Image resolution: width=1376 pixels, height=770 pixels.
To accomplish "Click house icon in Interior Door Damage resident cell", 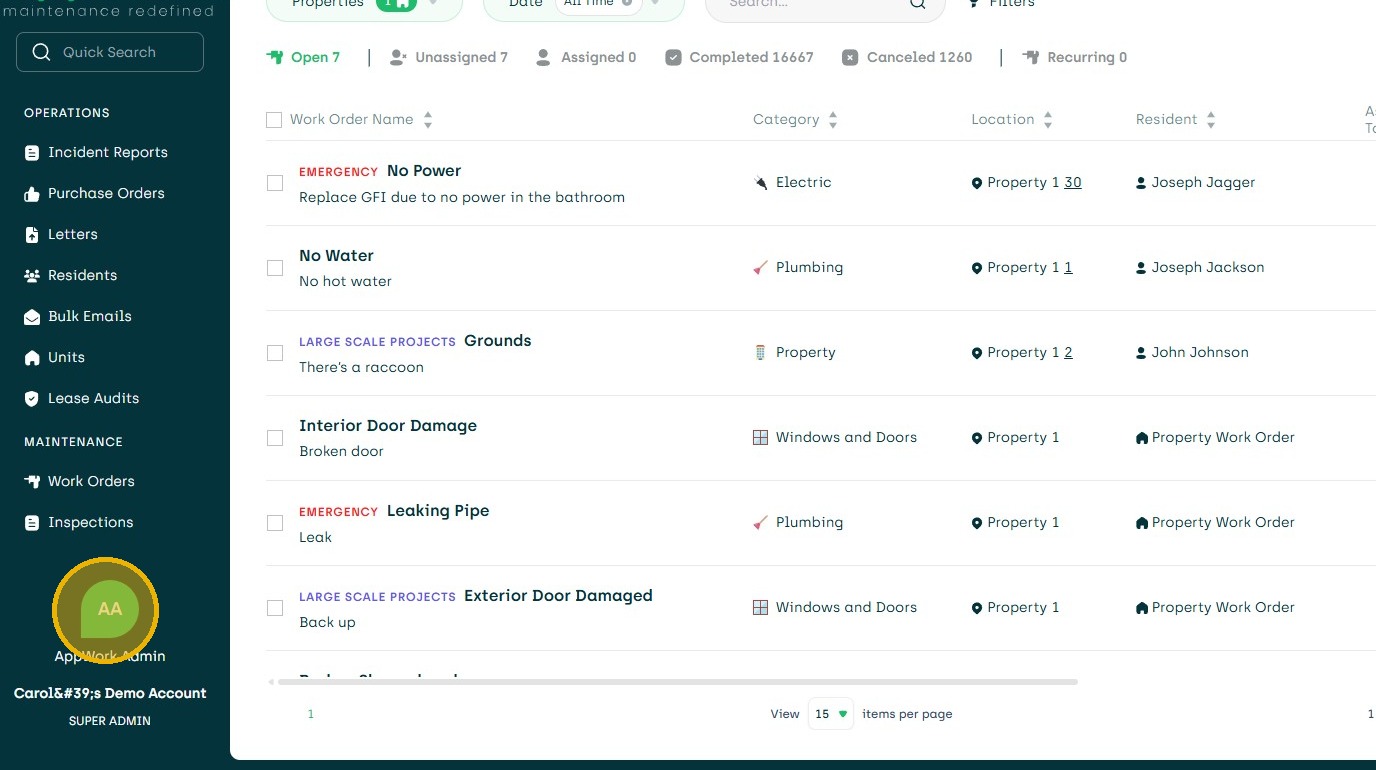I will pyautogui.click(x=1142, y=438).
